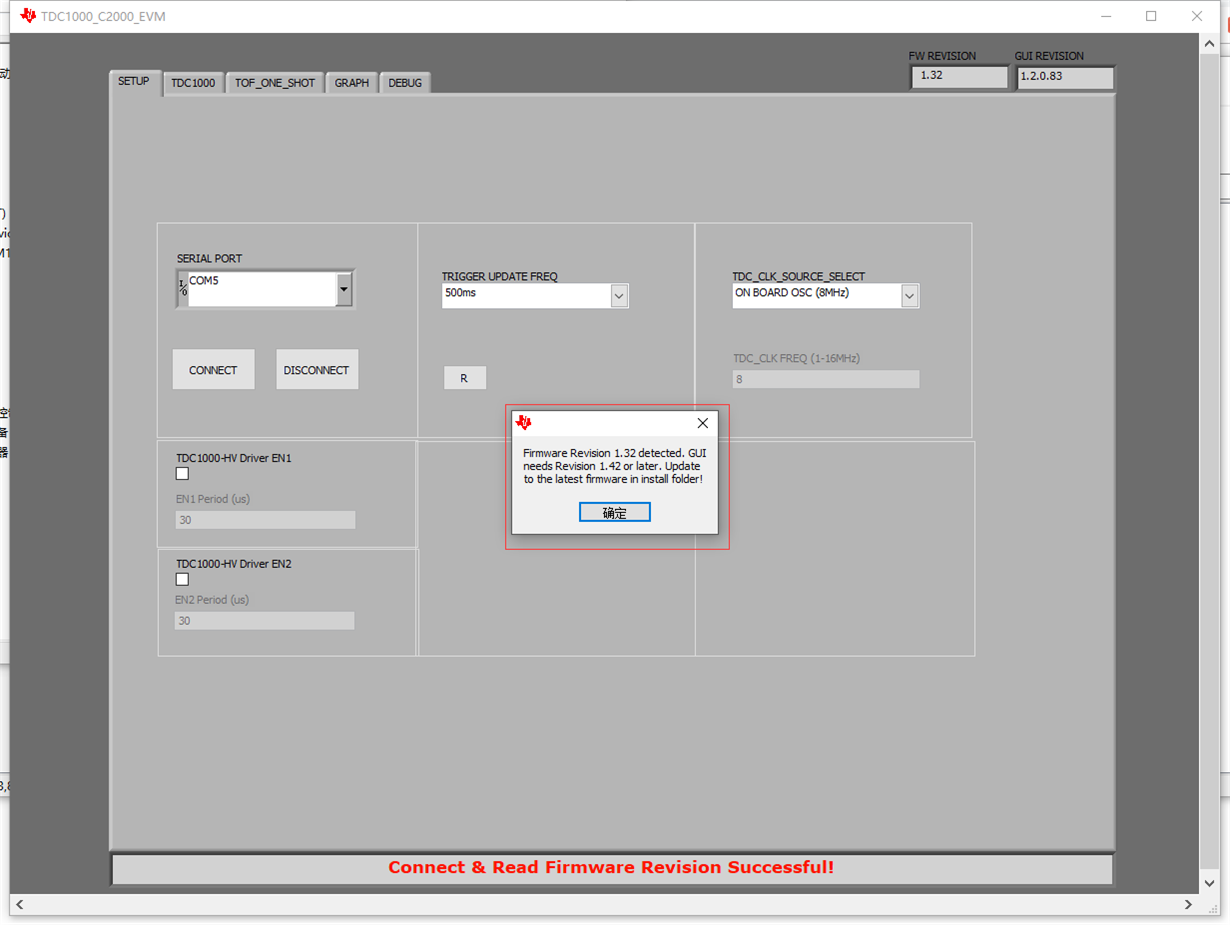
Task: Click the GUI REVISION value box 1.2.0.83
Action: [1065, 77]
